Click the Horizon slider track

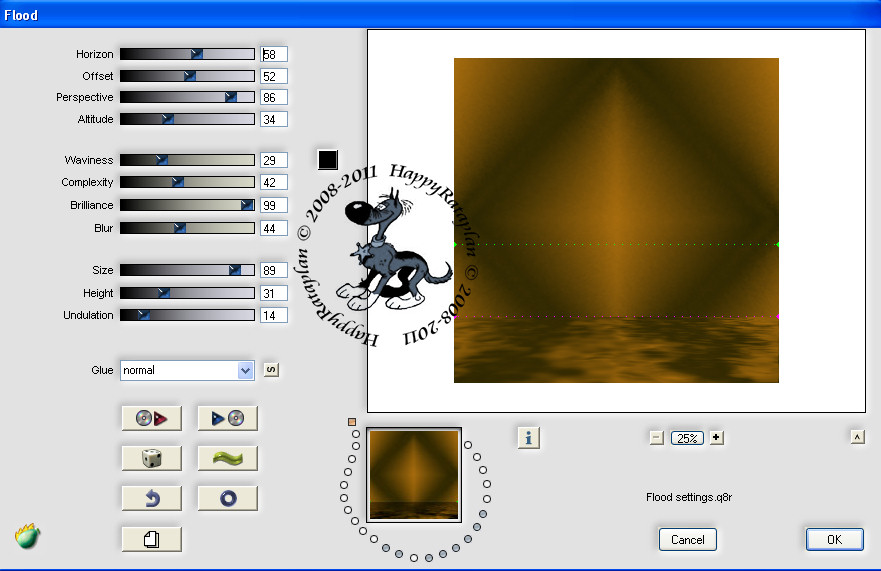coord(187,54)
